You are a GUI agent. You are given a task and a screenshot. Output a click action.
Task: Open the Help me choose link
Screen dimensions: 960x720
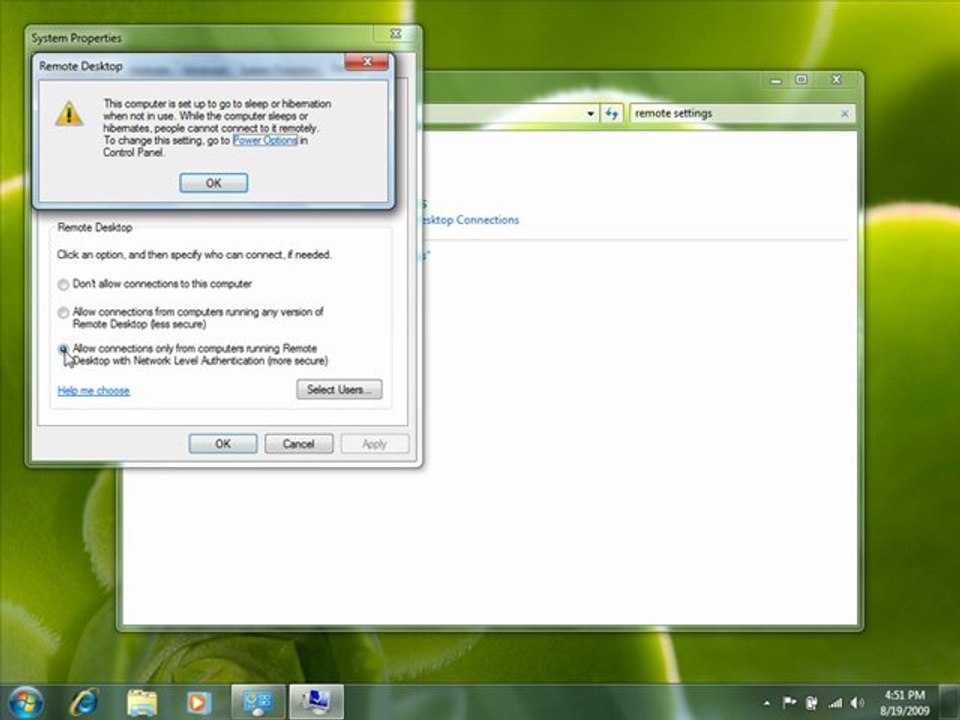pyautogui.click(x=93, y=391)
